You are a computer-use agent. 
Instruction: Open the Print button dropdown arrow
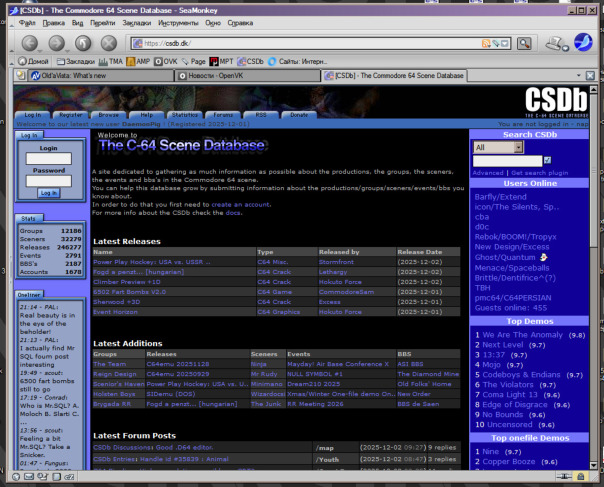(565, 48)
